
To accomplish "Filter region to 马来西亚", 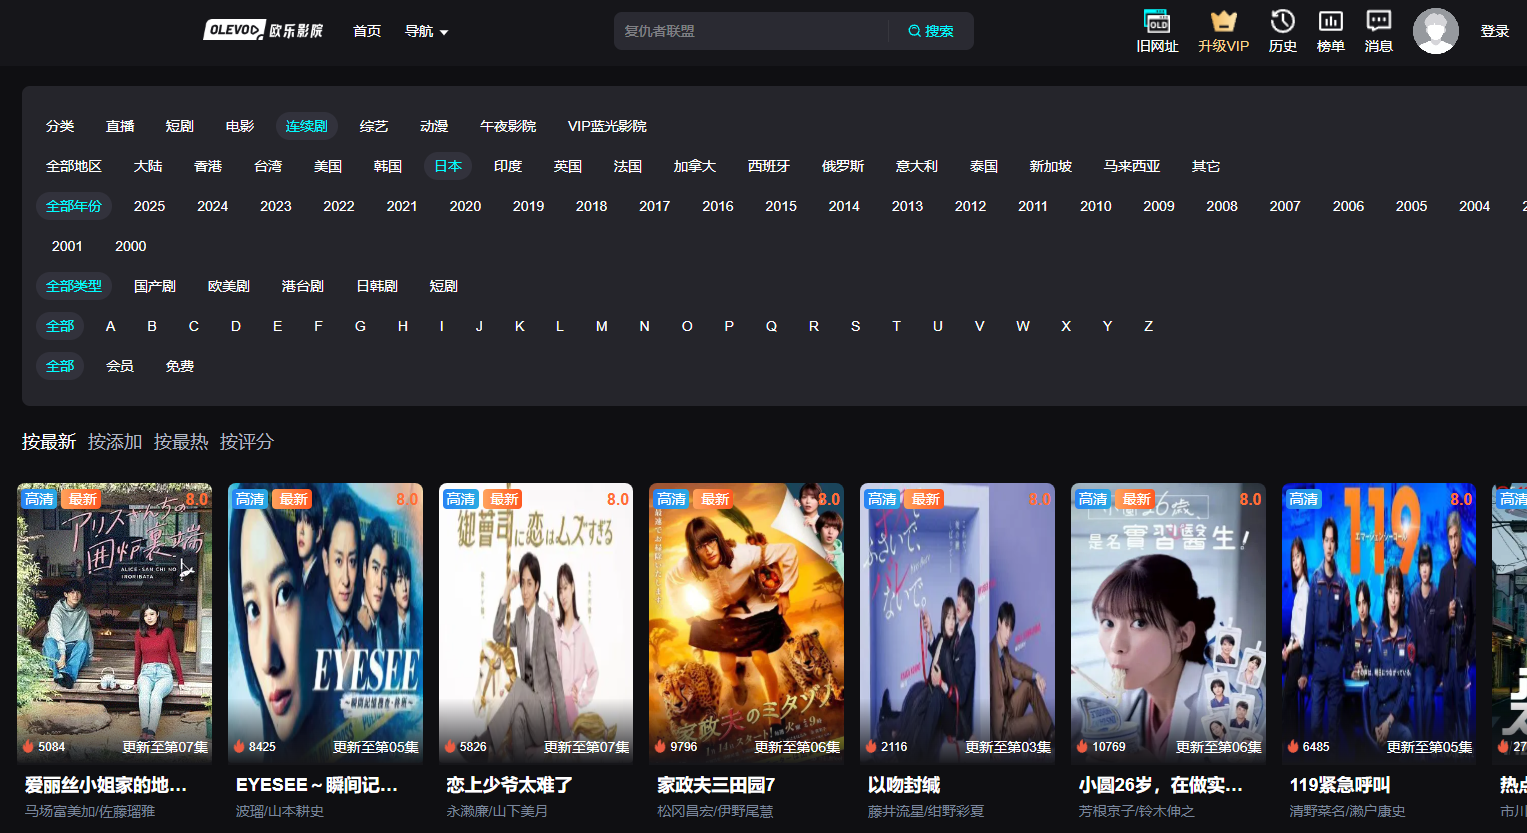I will tap(1132, 166).
